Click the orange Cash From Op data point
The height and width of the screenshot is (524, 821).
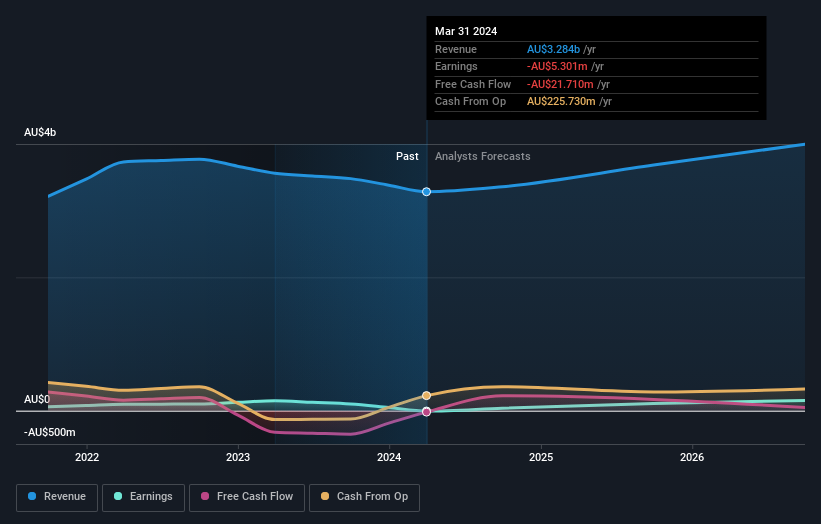[426, 395]
